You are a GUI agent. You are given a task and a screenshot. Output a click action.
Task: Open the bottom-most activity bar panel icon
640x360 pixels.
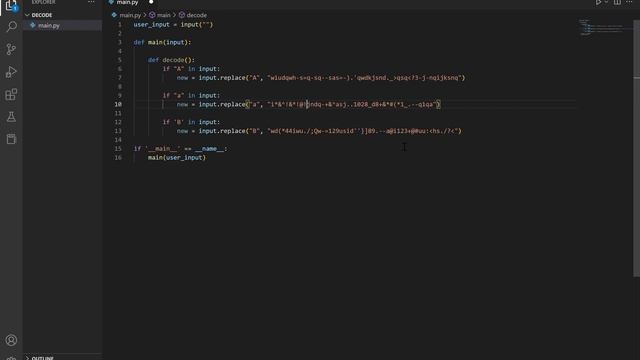coord(11,139)
